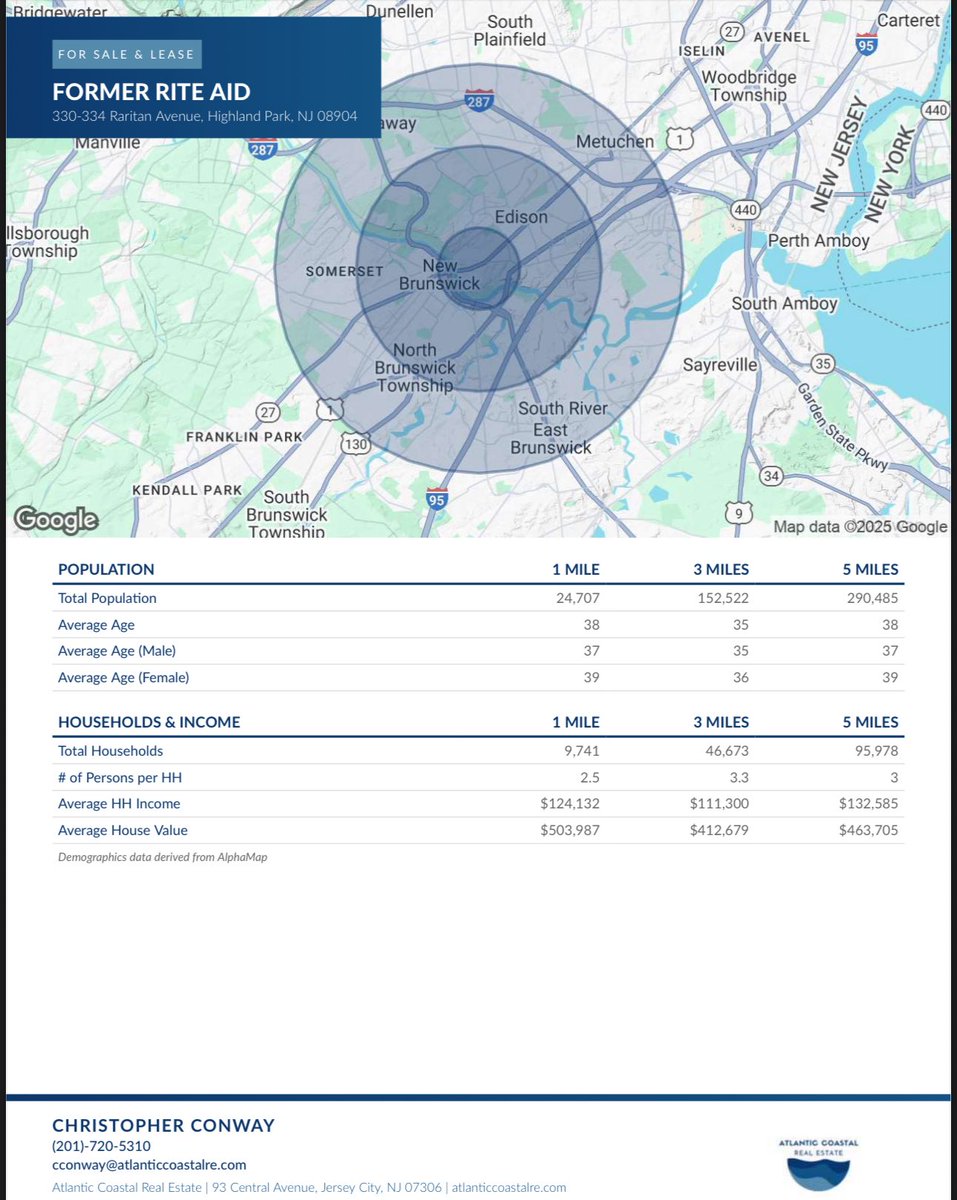Click the Average HH Income row label

click(119, 804)
